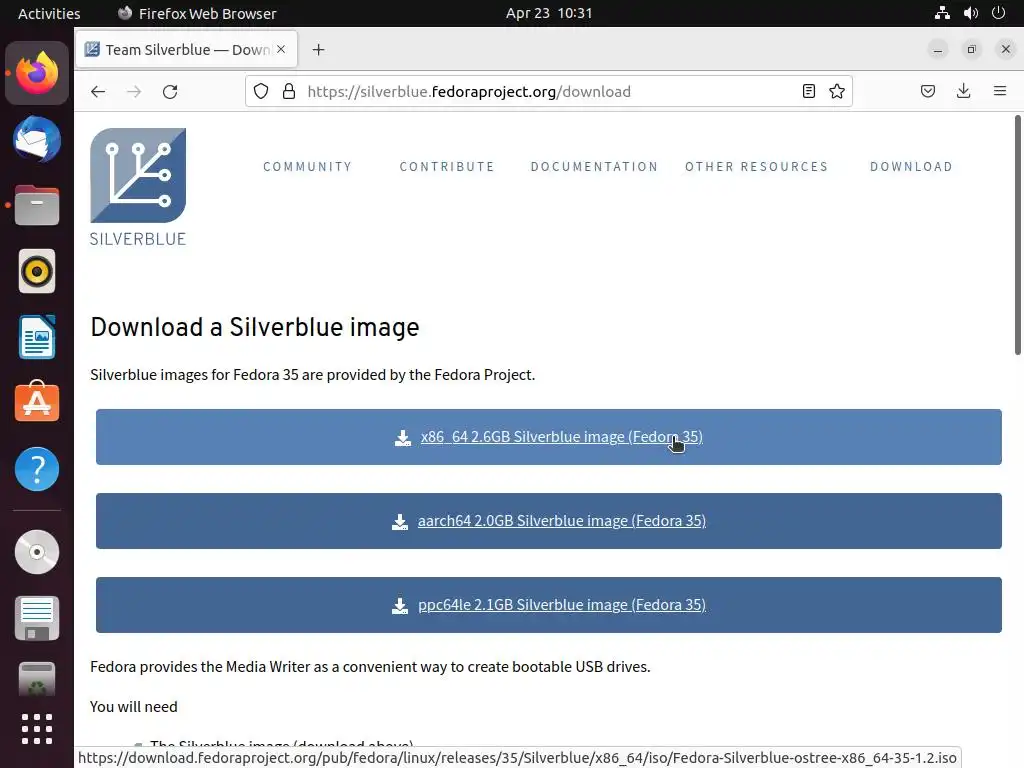Click the disc media icon in dock

37,552
